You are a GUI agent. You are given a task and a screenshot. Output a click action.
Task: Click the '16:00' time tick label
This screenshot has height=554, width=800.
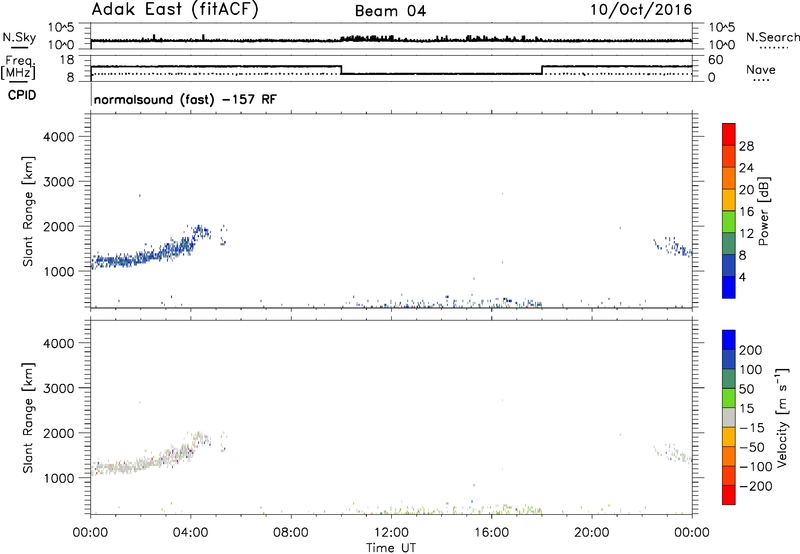(x=491, y=533)
